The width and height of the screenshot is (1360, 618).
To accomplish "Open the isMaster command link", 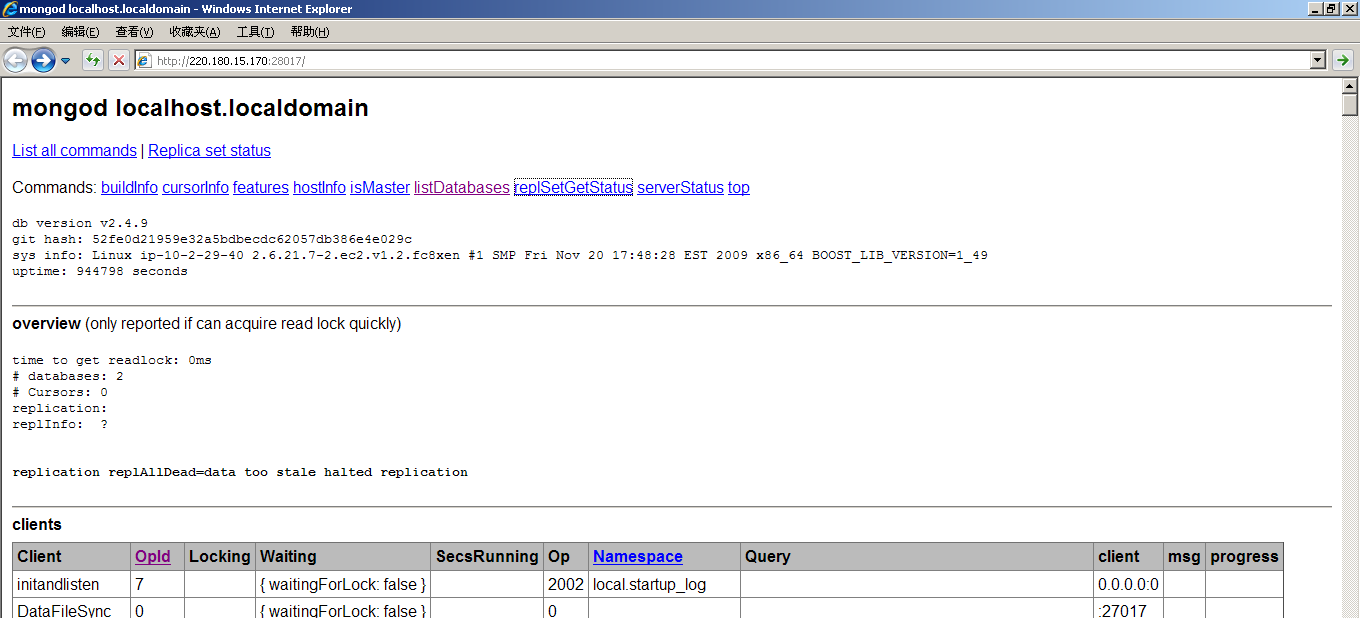I will [x=380, y=188].
